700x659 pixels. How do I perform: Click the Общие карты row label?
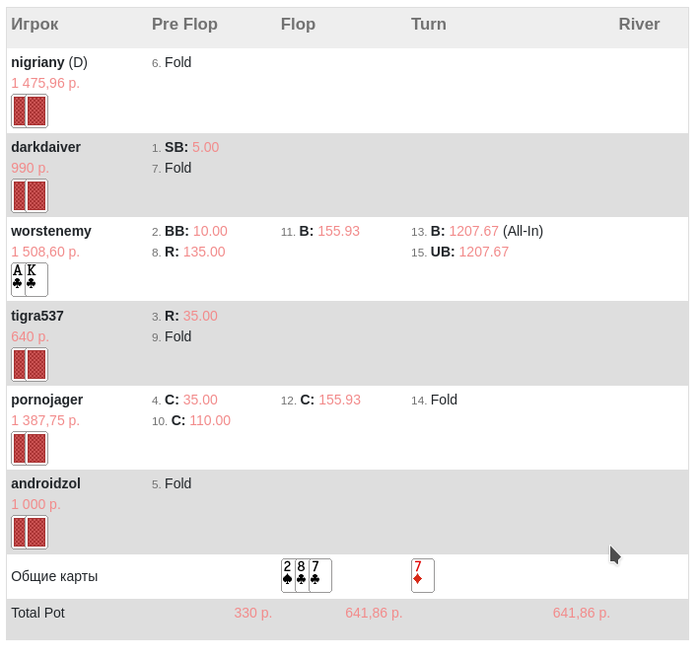[x=54, y=576]
